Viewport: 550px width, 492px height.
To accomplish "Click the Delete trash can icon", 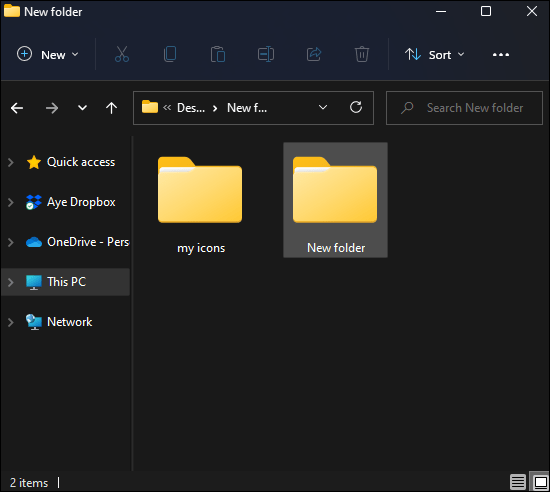I will pos(362,54).
